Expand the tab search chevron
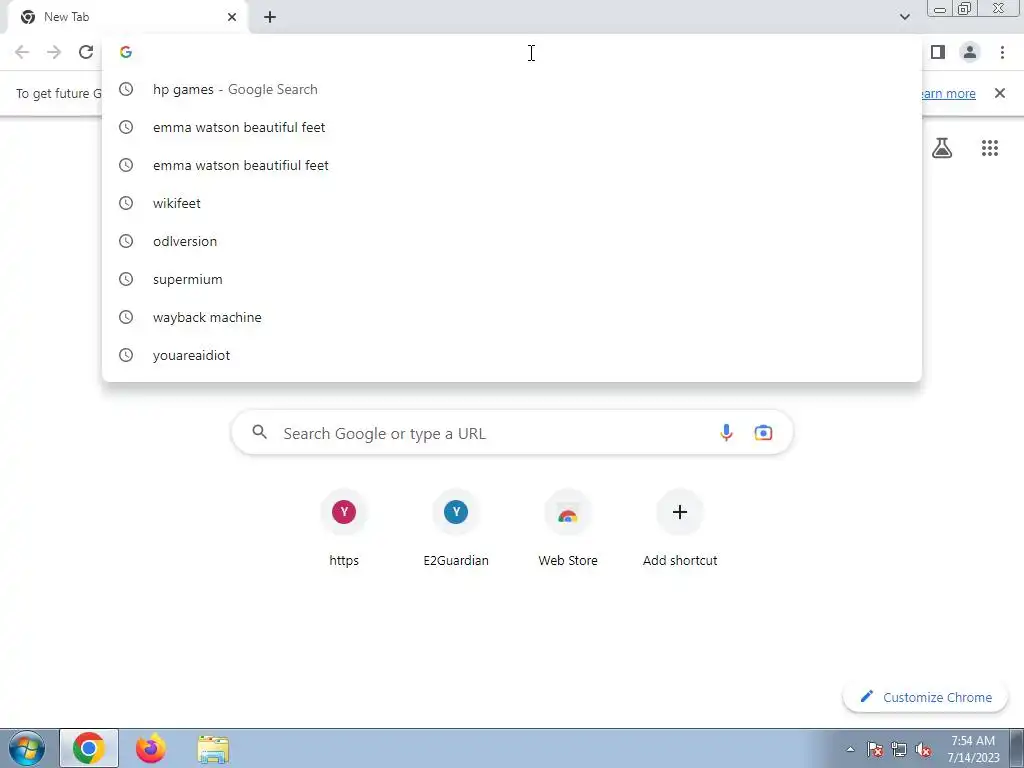1024x768 pixels. coord(904,17)
